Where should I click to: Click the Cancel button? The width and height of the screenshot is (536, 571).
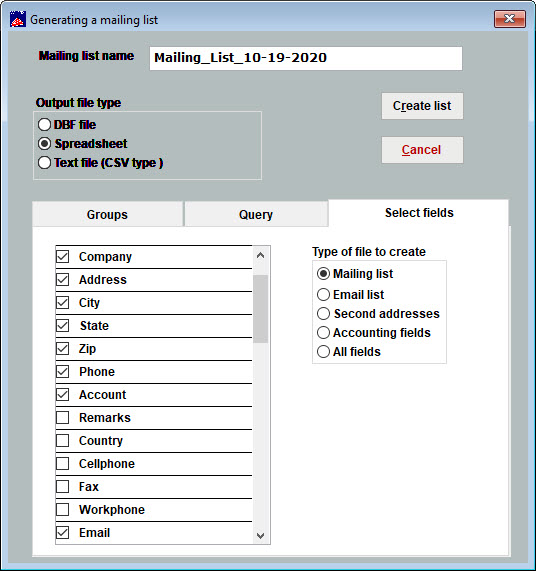(x=422, y=150)
